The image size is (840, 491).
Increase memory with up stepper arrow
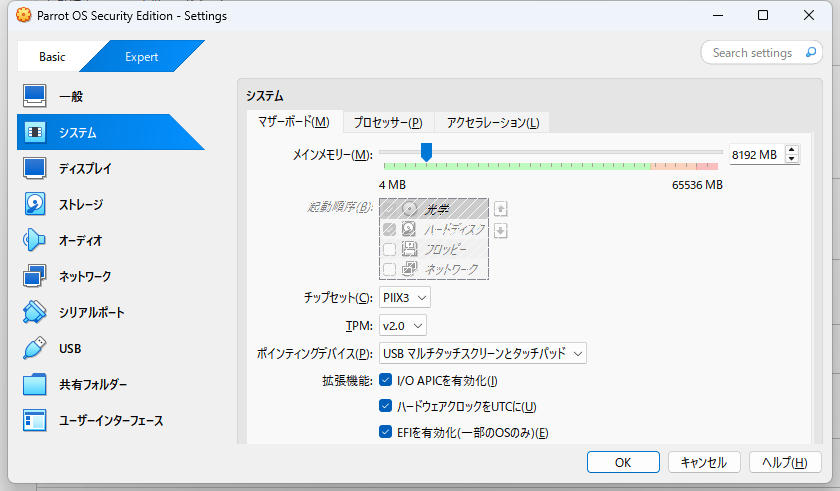tap(792, 150)
